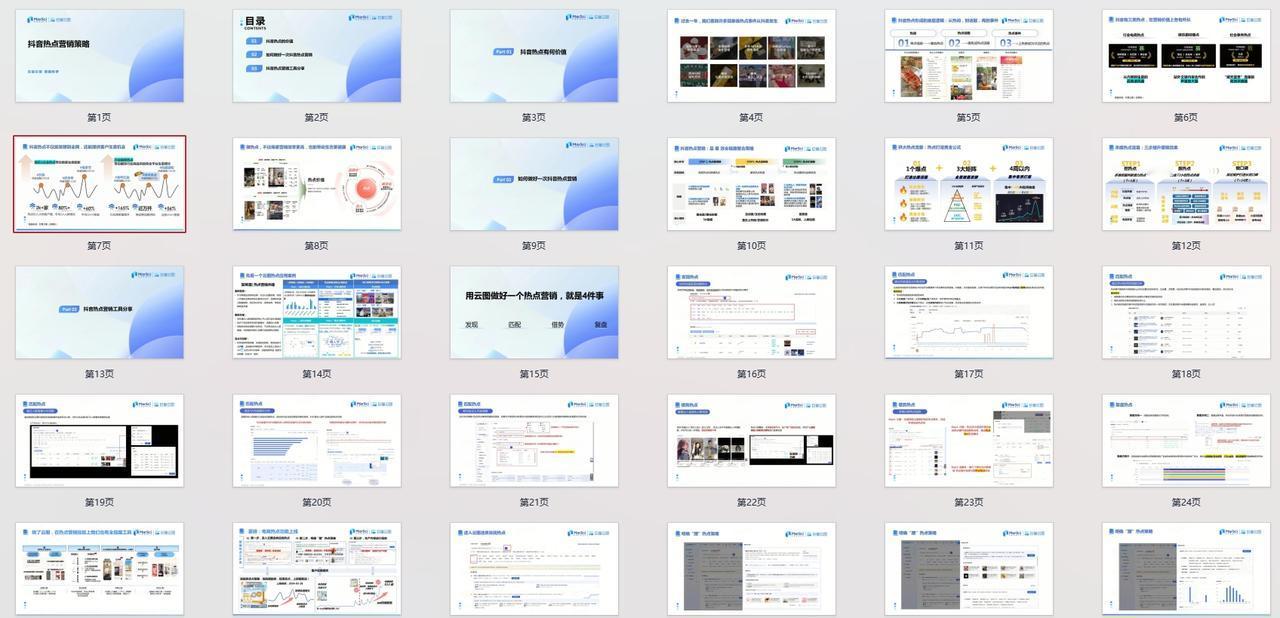Viewport: 1280px width, 618px height.
Task: Click the page label 第24页
Action: [1186, 503]
